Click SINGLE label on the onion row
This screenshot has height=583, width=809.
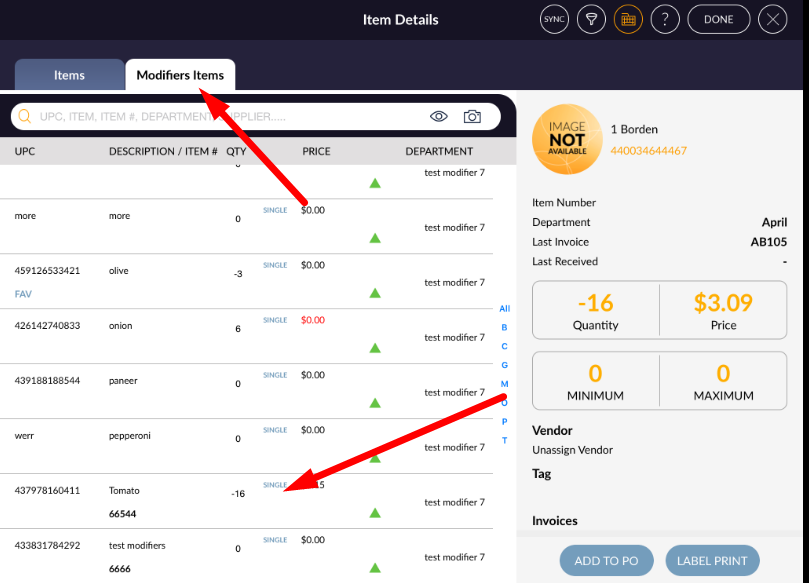(x=275, y=320)
